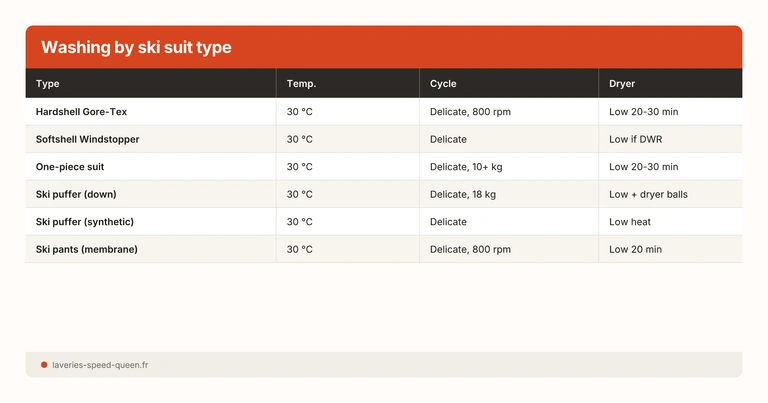Viewport: 768px width, 403px height.
Task: Click the "Low + dryer balls" cell
Action: [648, 194]
